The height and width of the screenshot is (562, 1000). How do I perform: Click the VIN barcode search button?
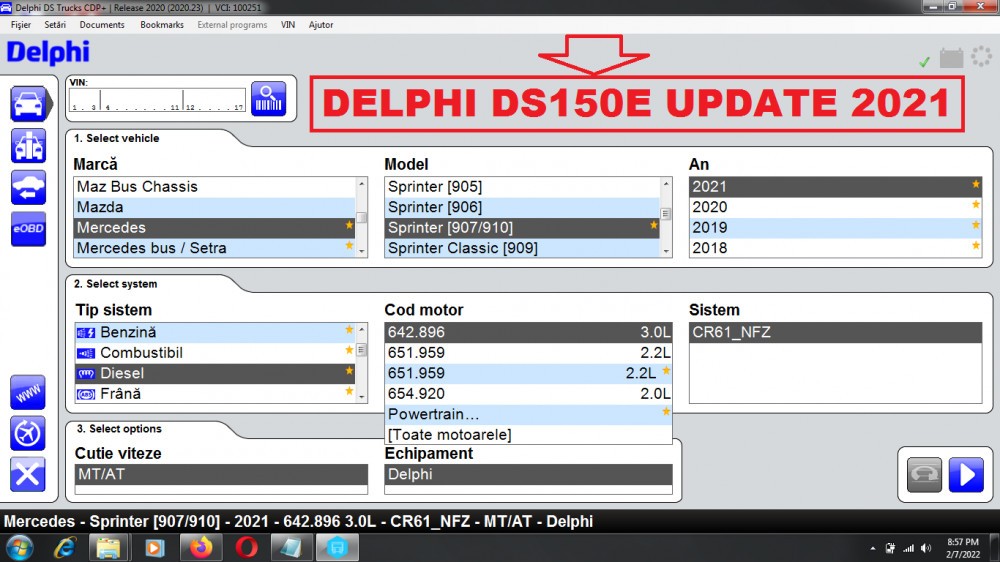pos(268,99)
